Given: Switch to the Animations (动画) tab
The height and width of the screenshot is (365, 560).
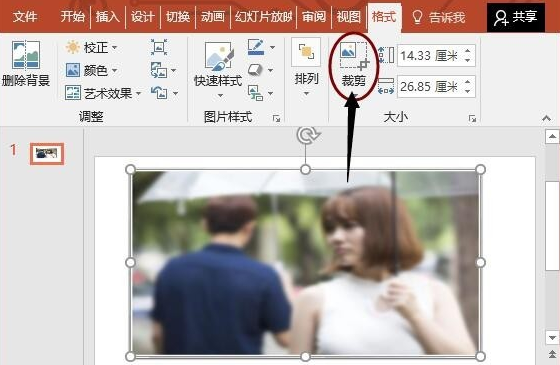Looking at the screenshot, I should pyautogui.click(x=212, y=16).
